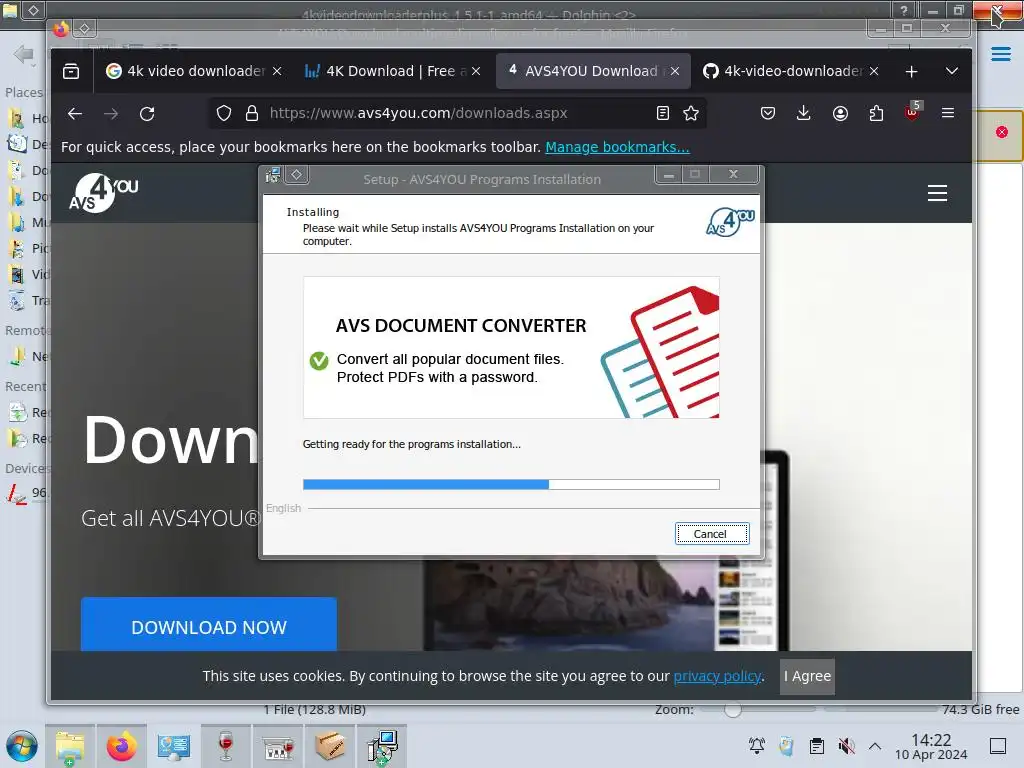1024x768 pixels.
Task: Open the start menu button
Action: click(x=22, y=746)
